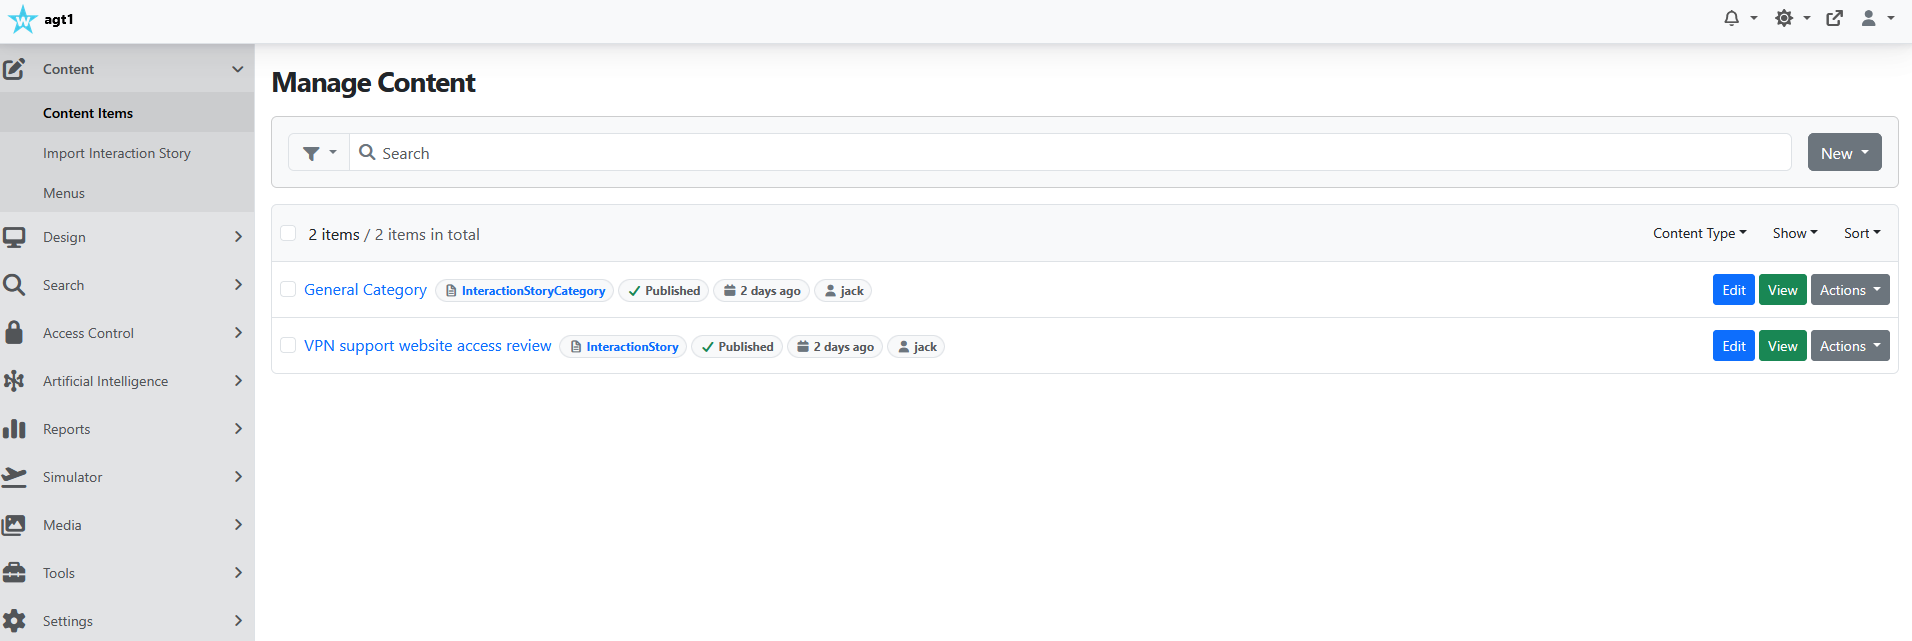Open the notifications bell icon
Screen dimensions: 1912x641
click(x=1731, y=18)
